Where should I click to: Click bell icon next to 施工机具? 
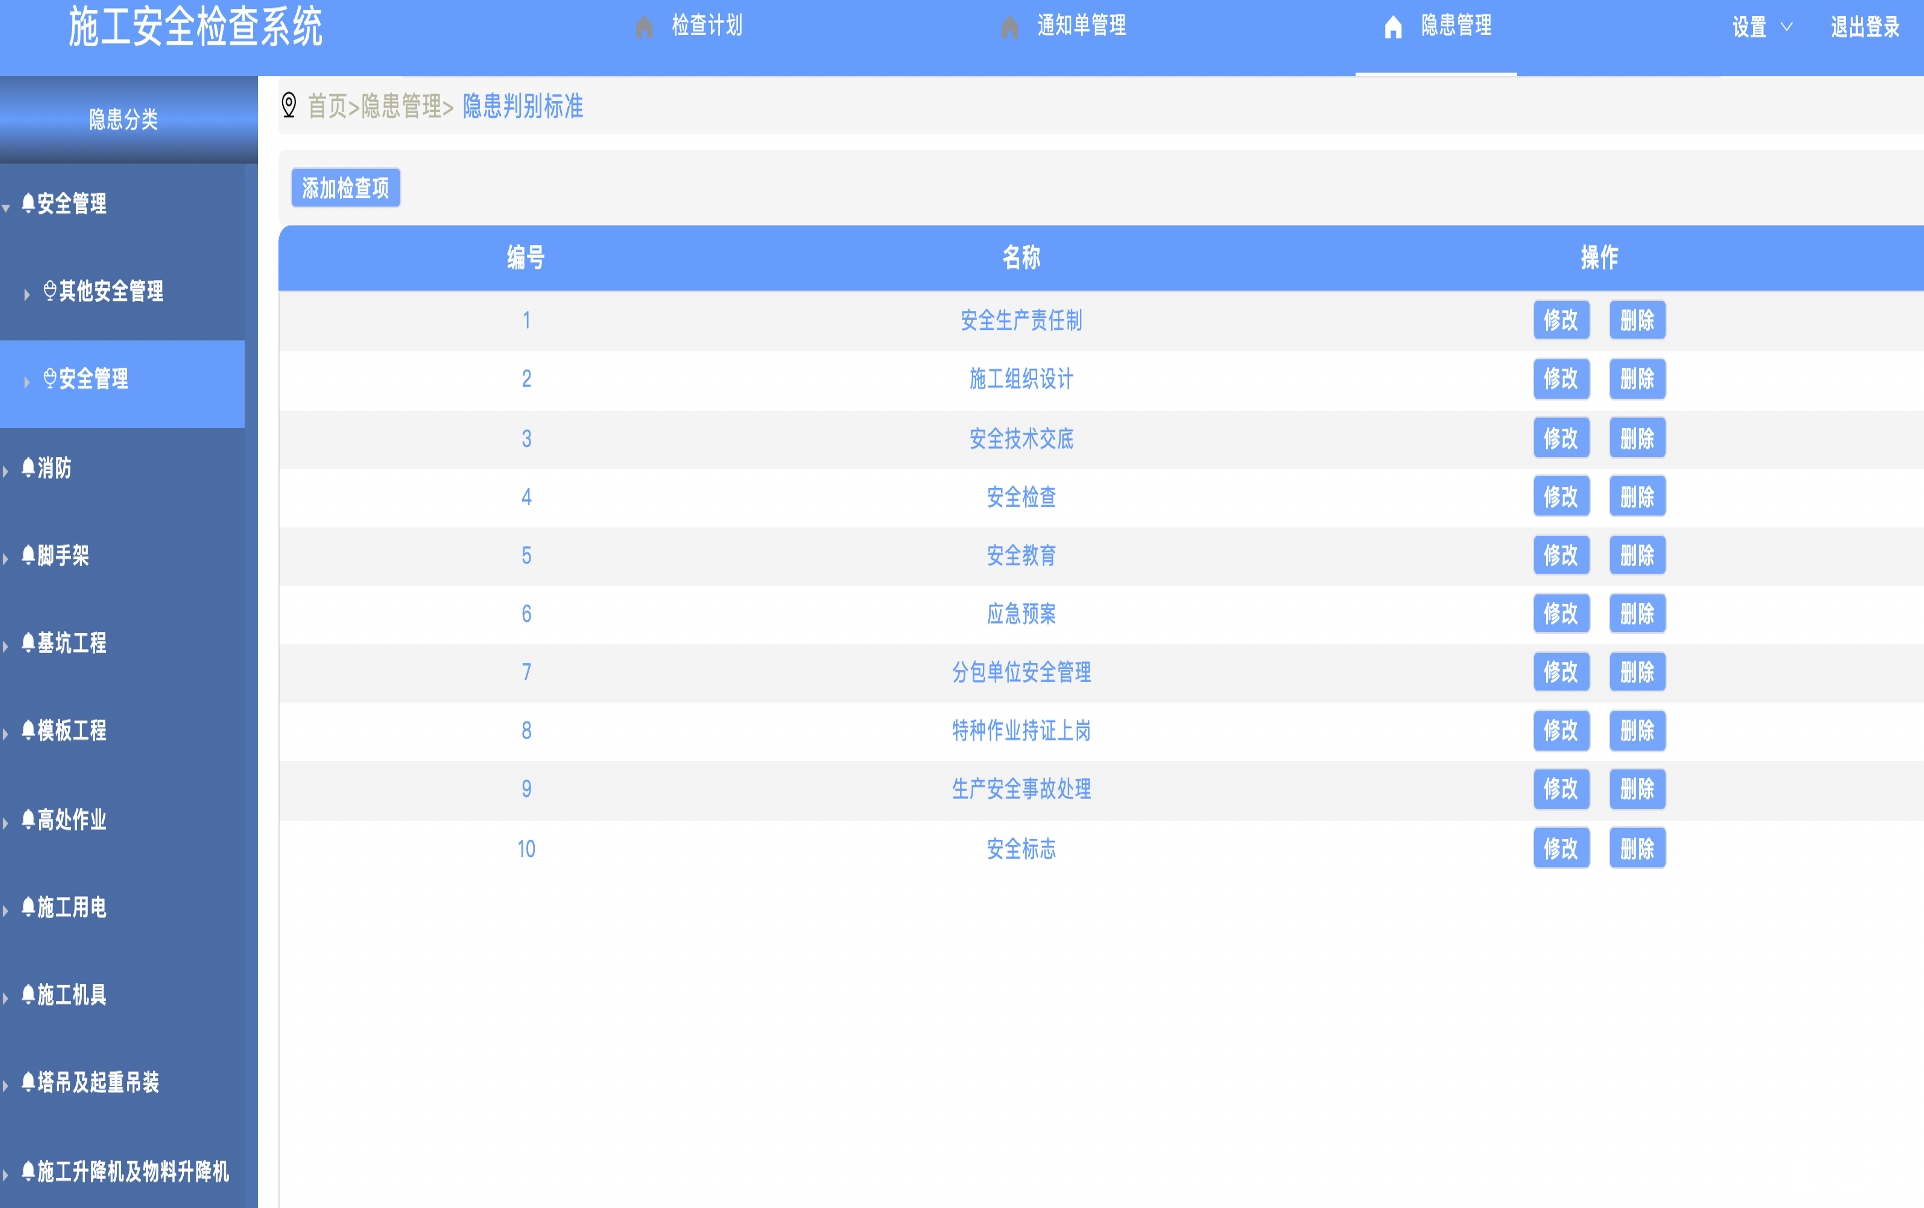click(28, 994)
